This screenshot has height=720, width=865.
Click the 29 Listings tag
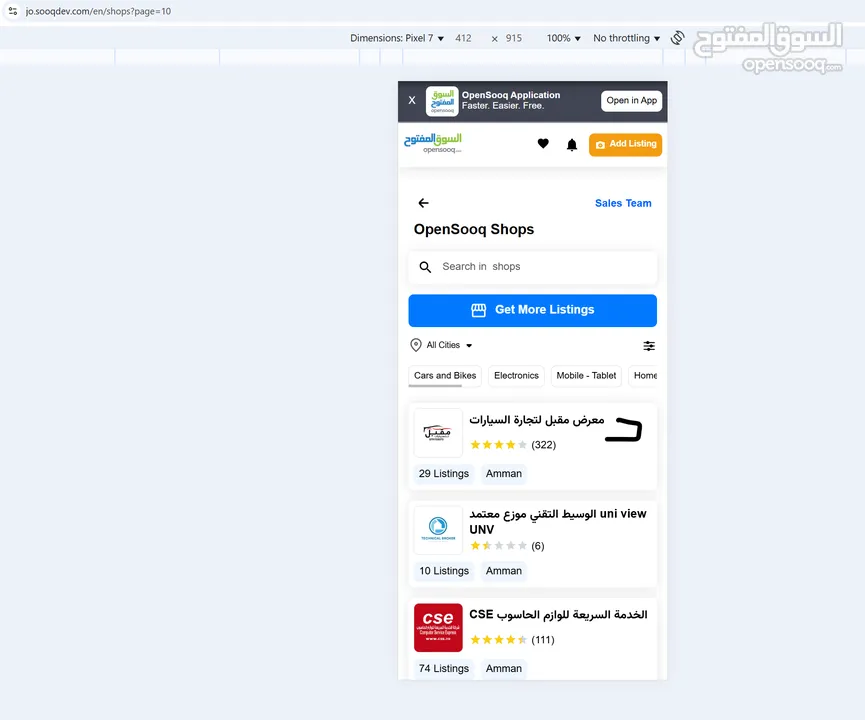pos(444,474)
